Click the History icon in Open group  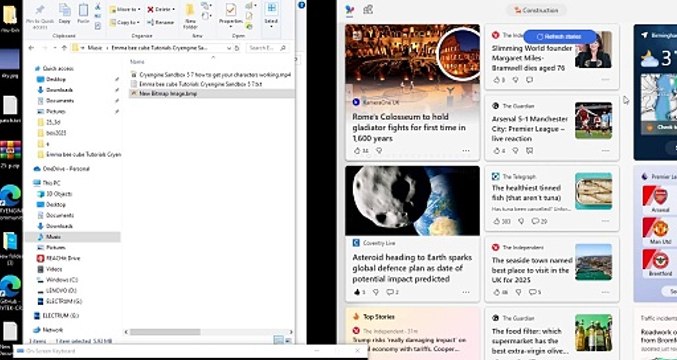tap(249, 26)
